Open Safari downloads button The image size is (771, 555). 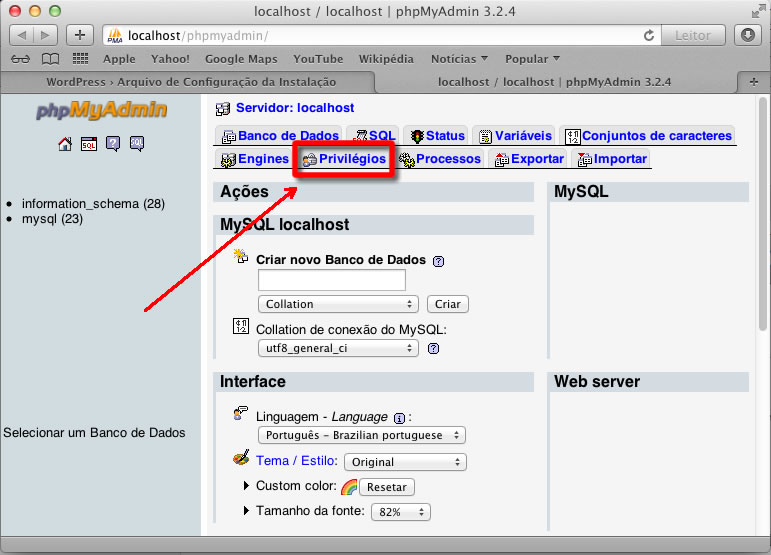point(748,35)
